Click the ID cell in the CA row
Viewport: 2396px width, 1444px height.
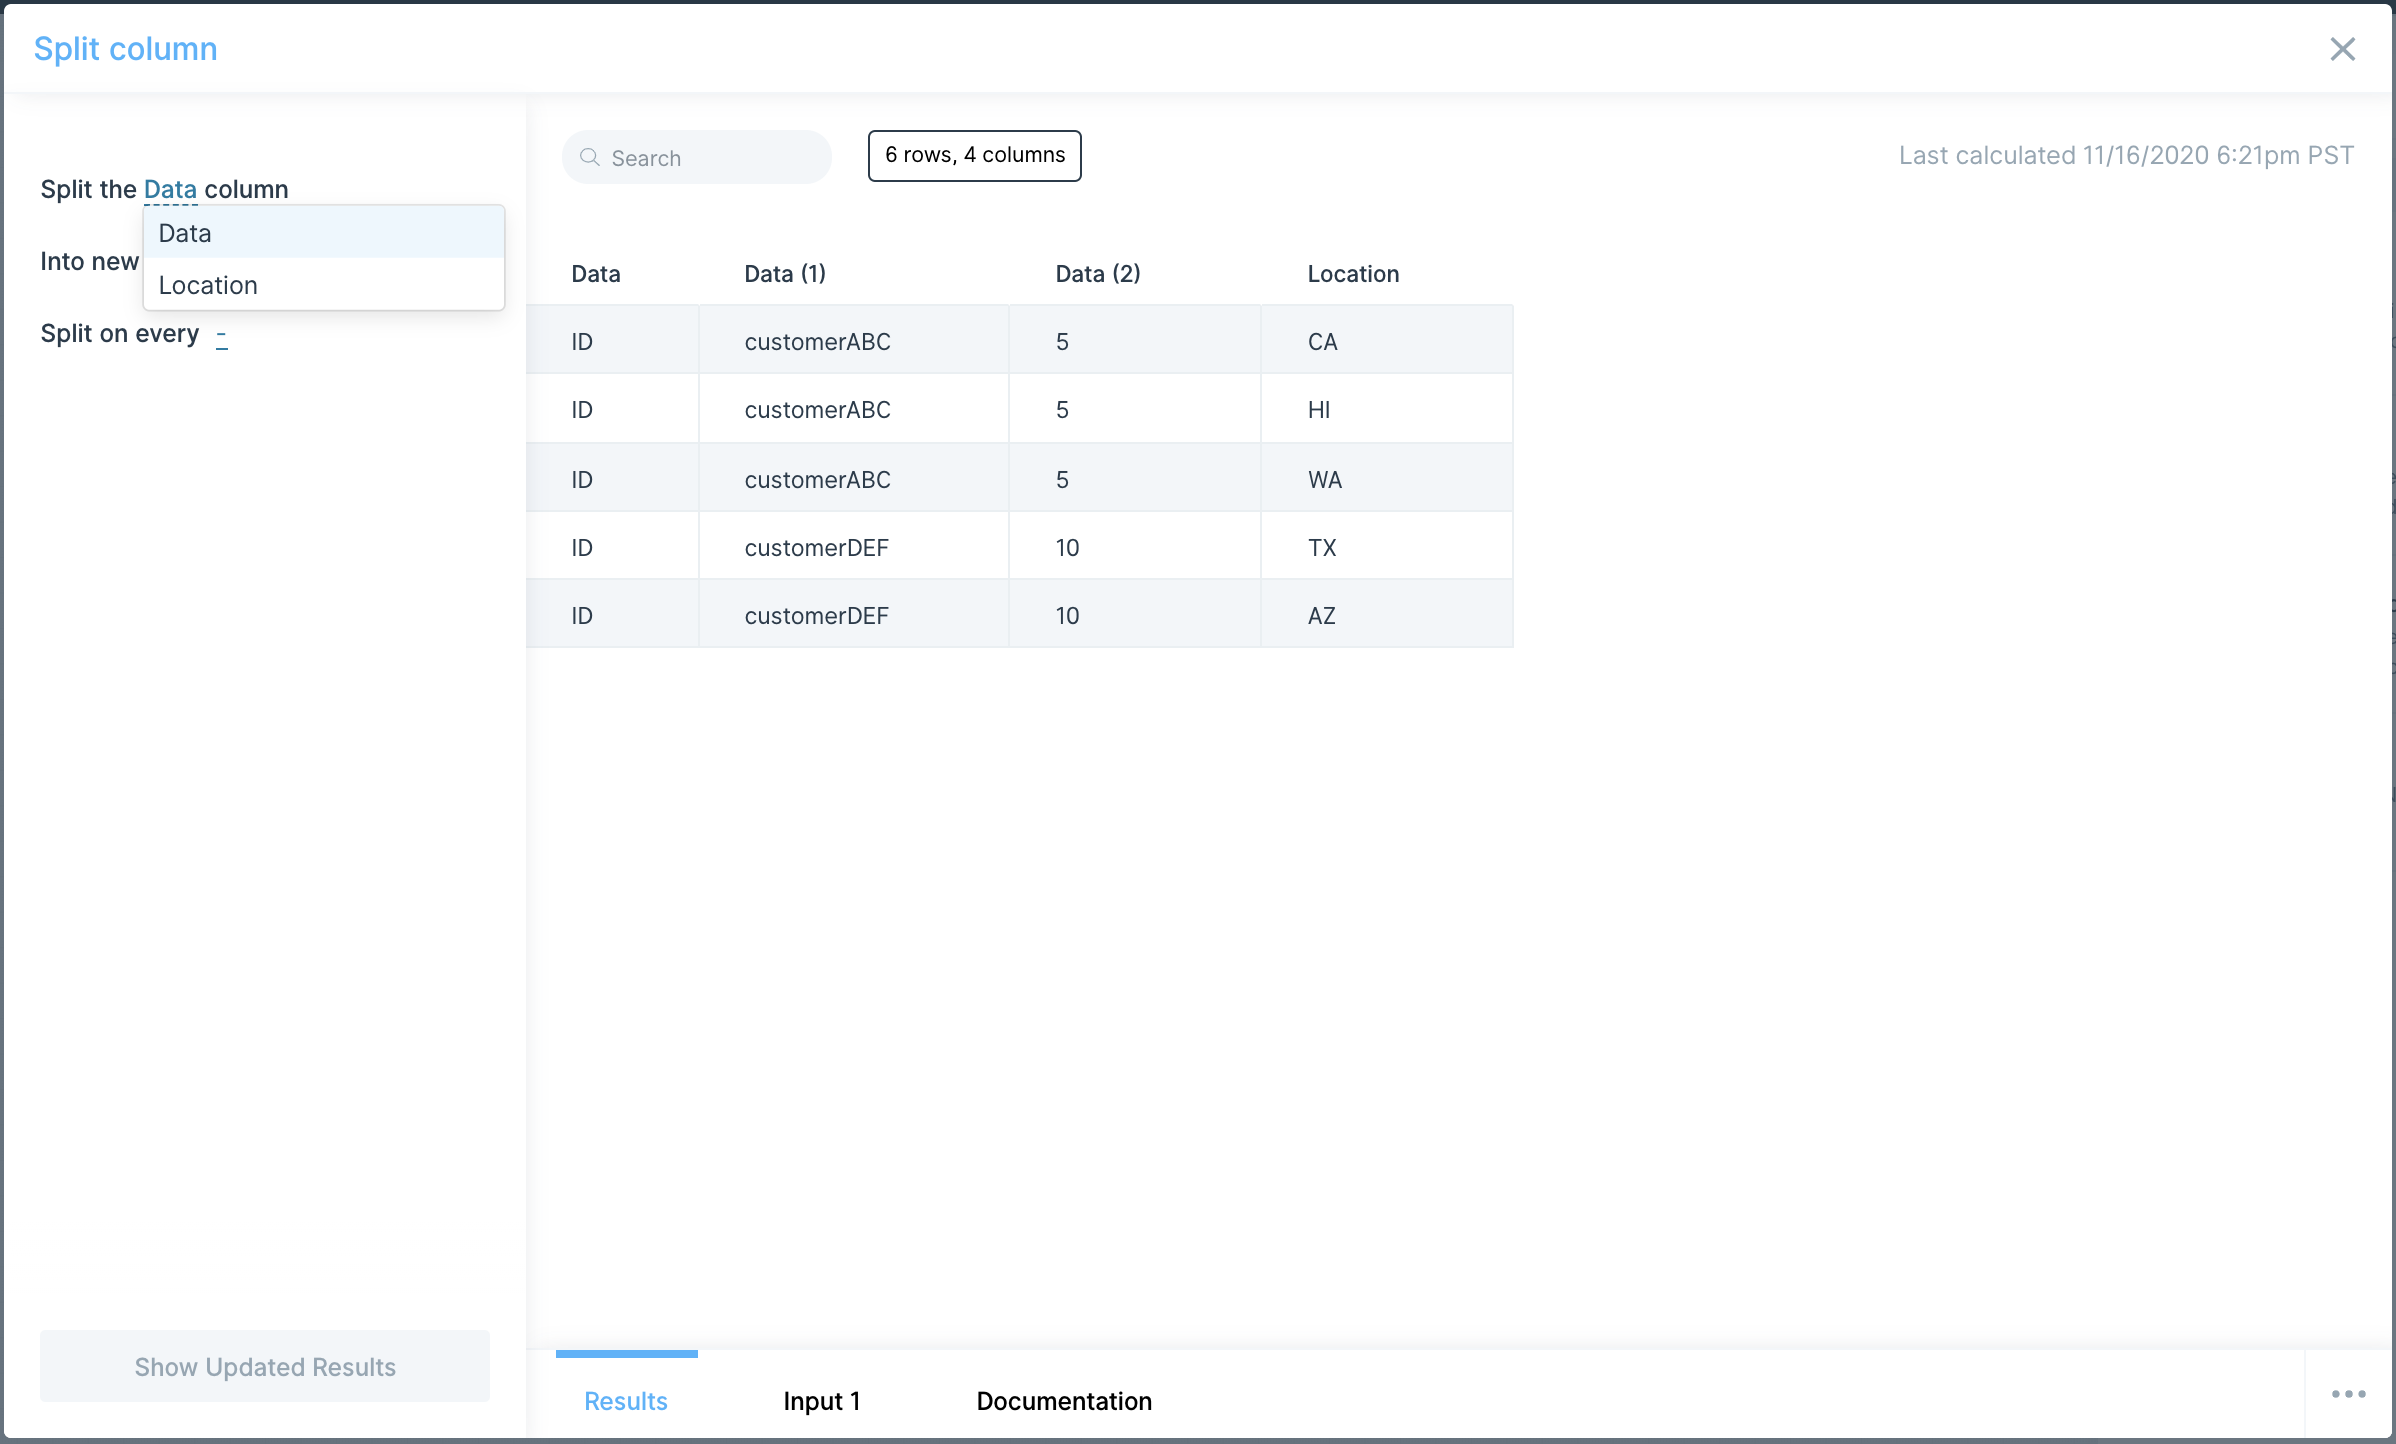pos(612,341)
